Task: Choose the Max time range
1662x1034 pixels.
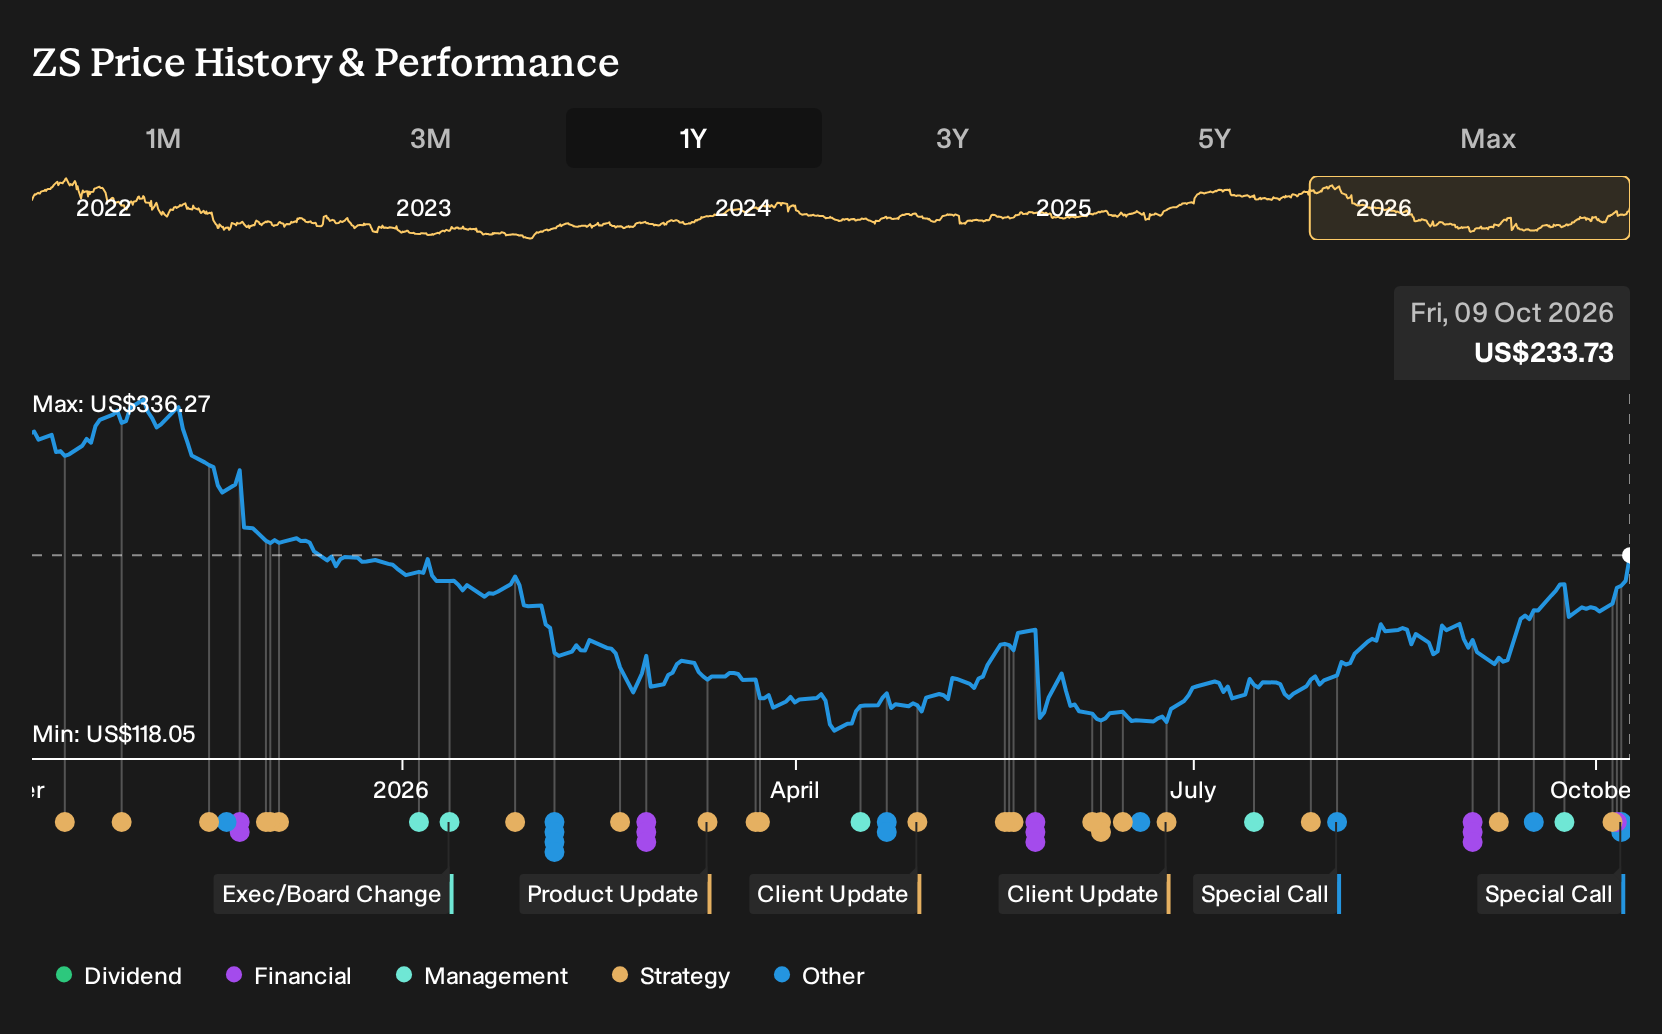Action: pos(1488,138)
